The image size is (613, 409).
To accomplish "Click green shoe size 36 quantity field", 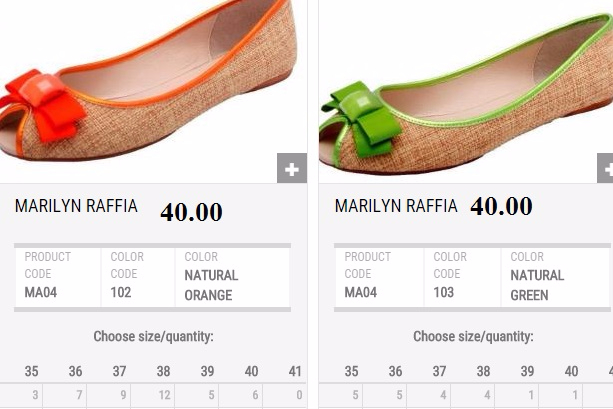I will 385,395.
